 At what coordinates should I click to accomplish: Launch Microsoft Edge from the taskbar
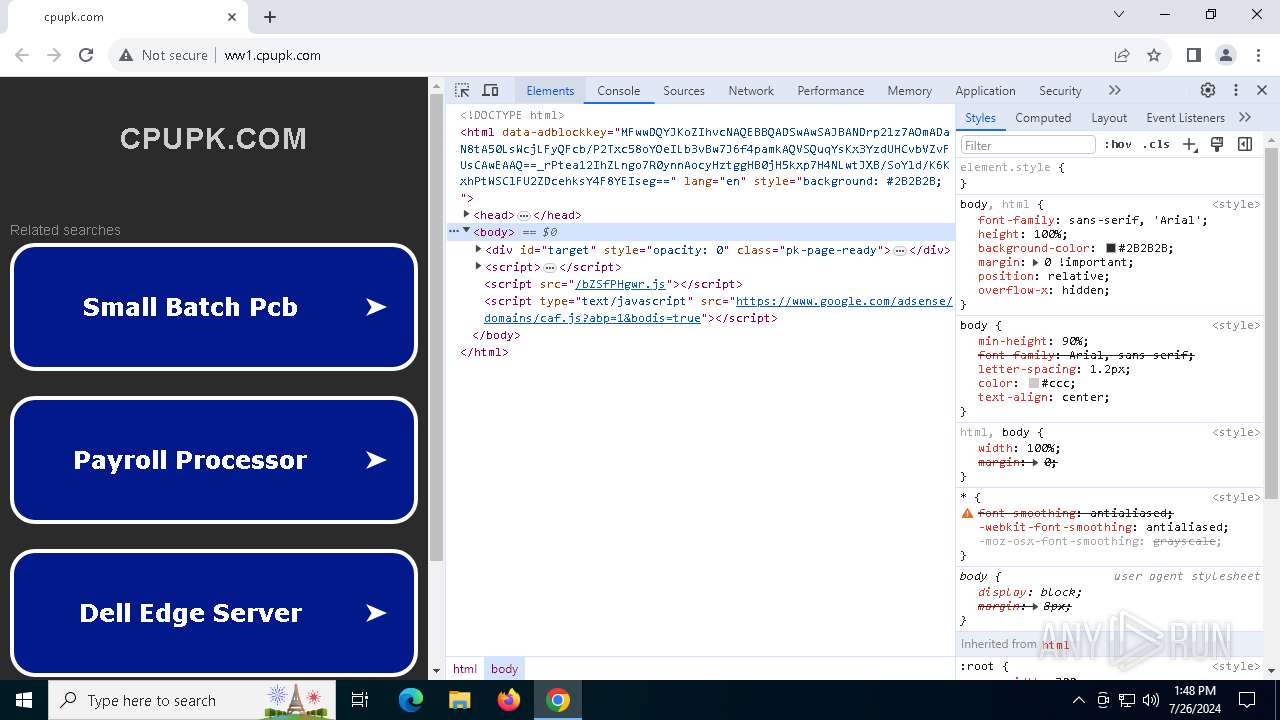(411, 700)
